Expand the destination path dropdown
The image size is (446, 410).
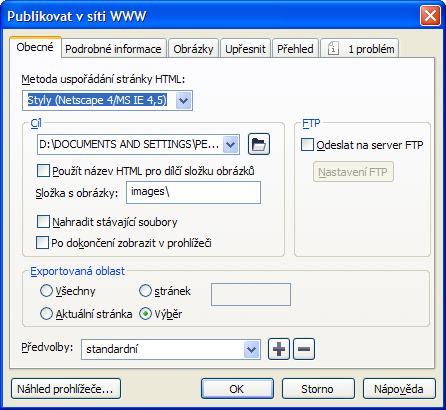(x=231, y=145)
